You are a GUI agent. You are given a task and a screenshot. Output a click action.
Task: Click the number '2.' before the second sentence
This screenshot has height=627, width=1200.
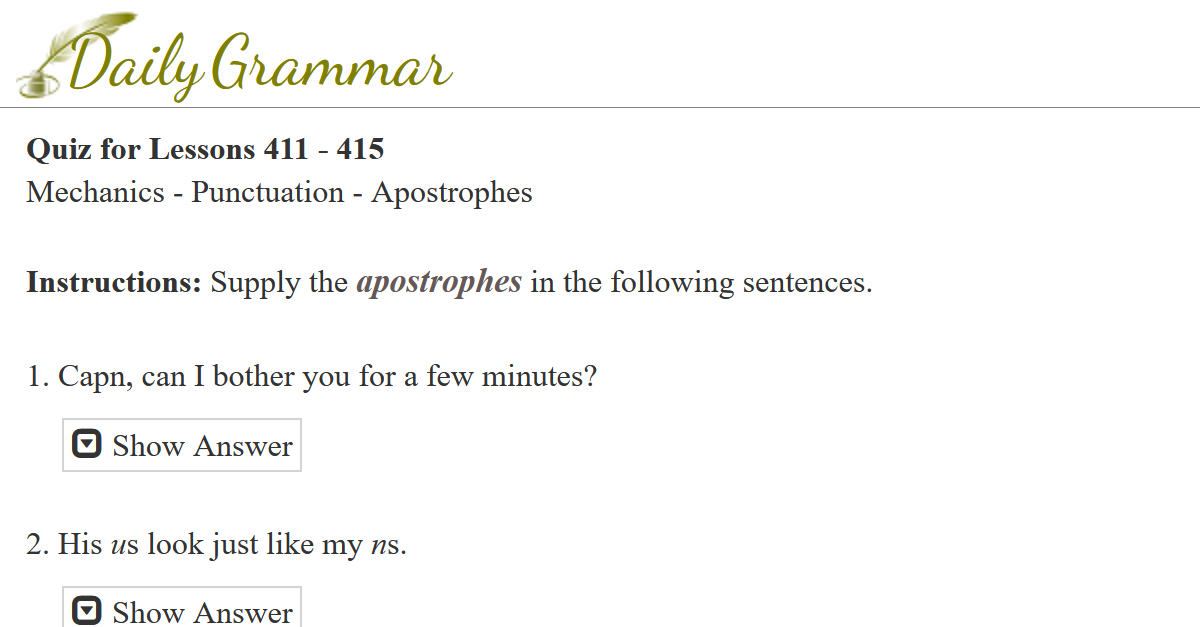click(x=38, y=545)
